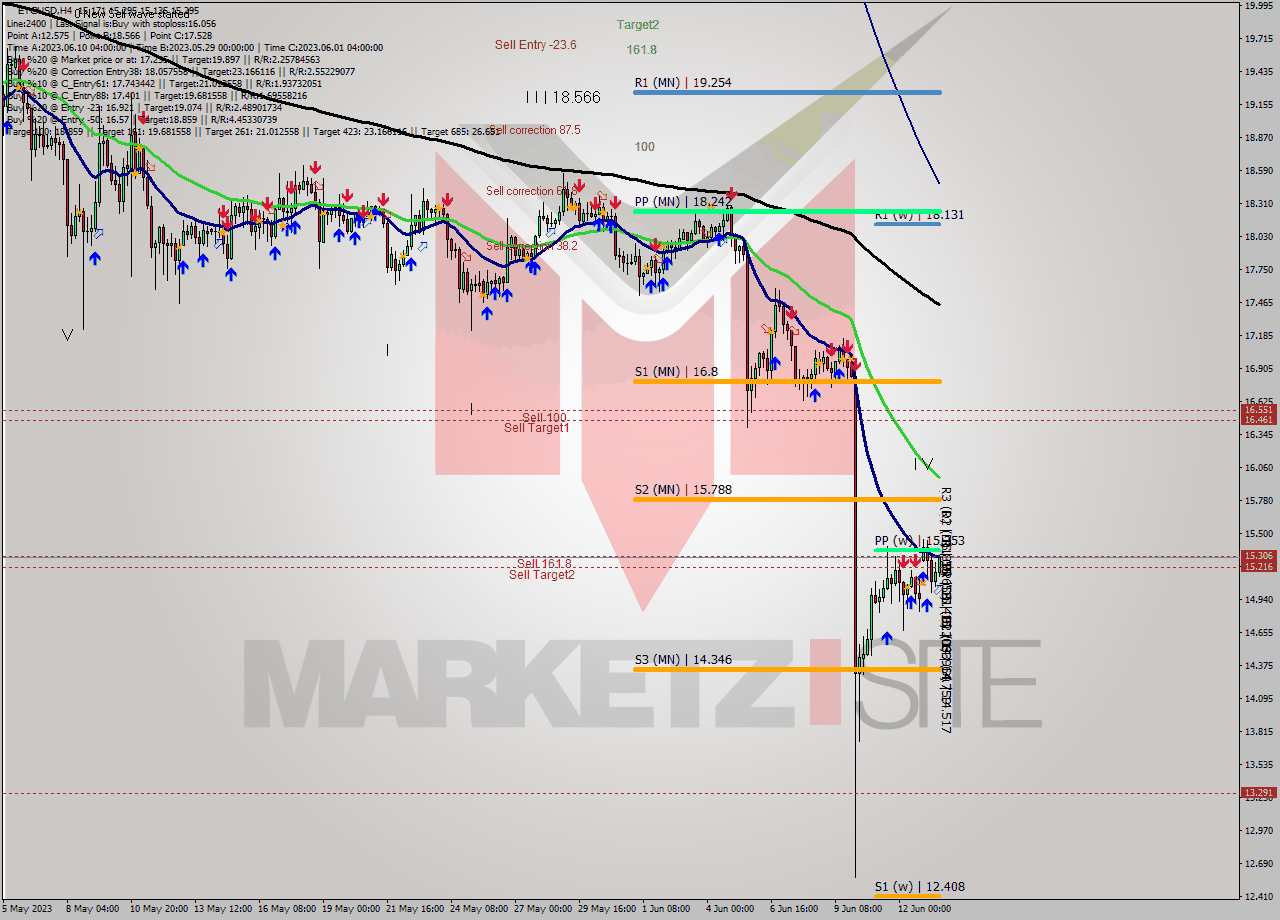This screenshot has height=920, width=1280.
Task: Select the 8 May 04:00 date label
Action: click(x=90, y=910)
